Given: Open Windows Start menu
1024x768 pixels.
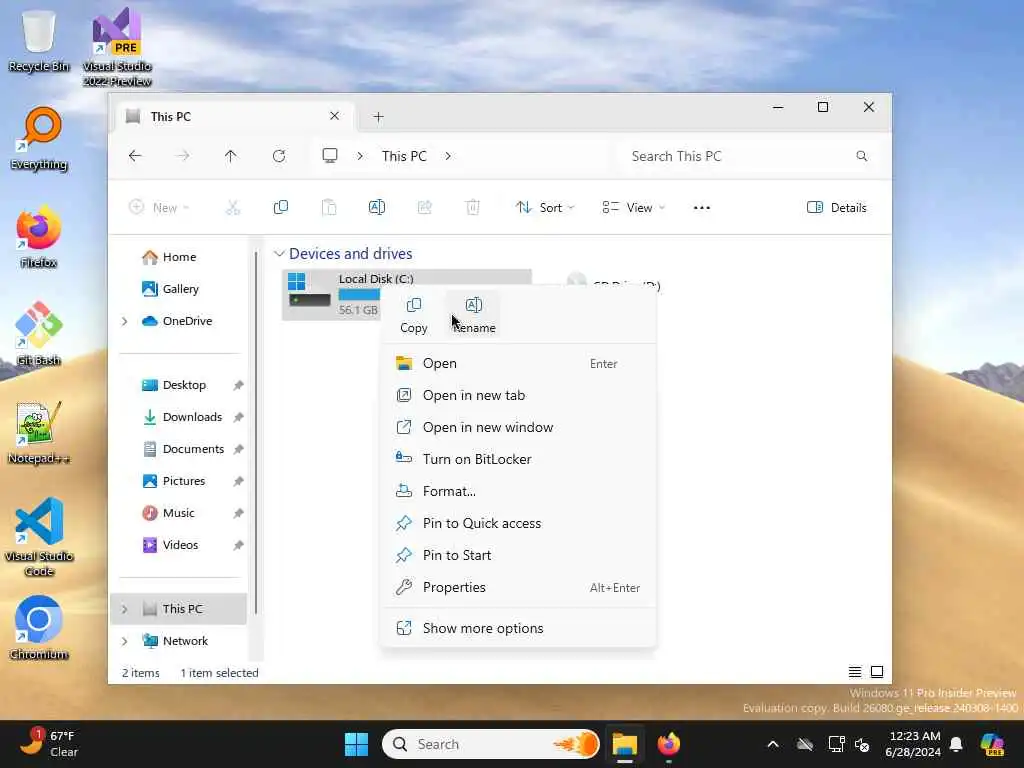Looking at the screenshot, I should (x=356, y=744).
